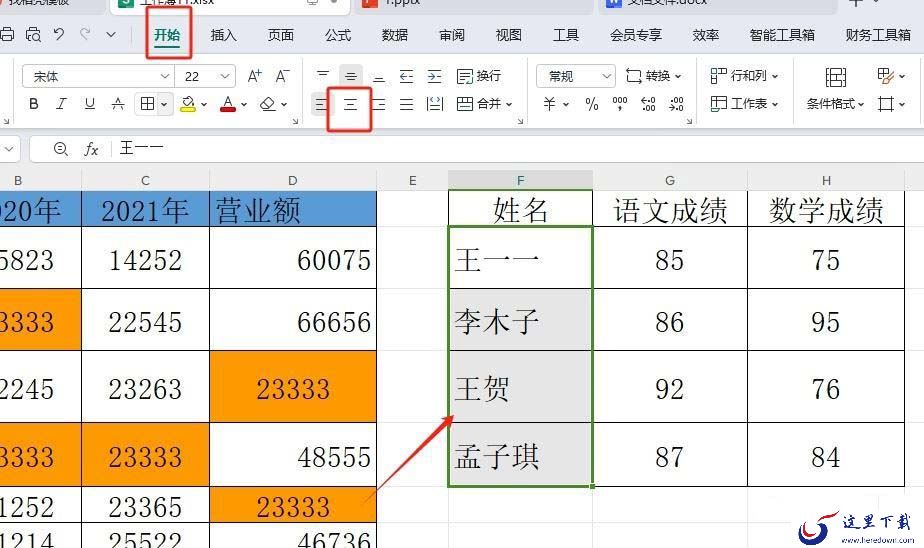Open the 公式 ribbon tab
The width and height of the screenshot is (924, 548).
click(x=338, y=35)
